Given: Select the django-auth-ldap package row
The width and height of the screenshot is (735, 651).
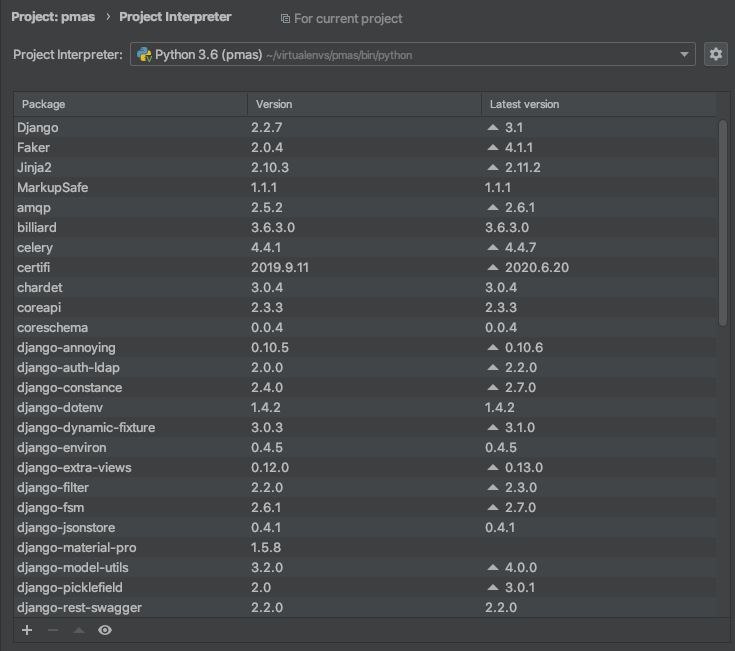Looking at the screenshot, I should (x=365, y=367).
